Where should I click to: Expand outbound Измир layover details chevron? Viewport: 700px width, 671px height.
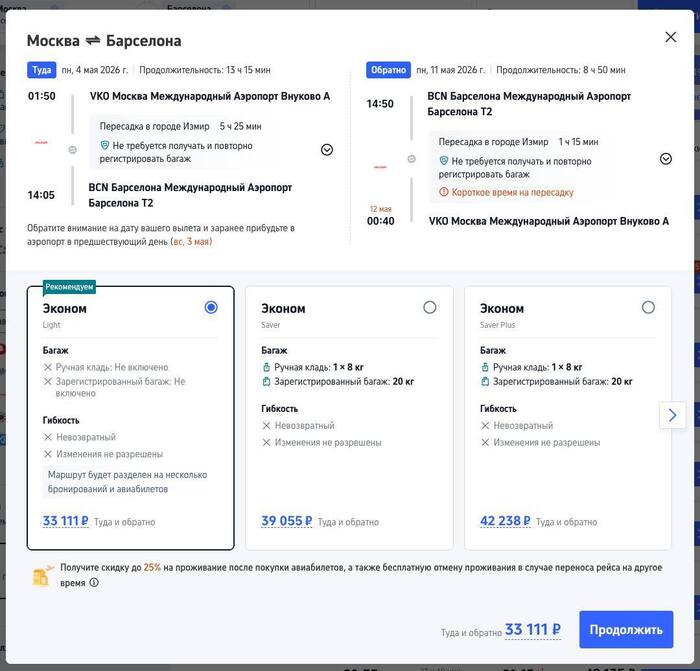tap(327, 149)
